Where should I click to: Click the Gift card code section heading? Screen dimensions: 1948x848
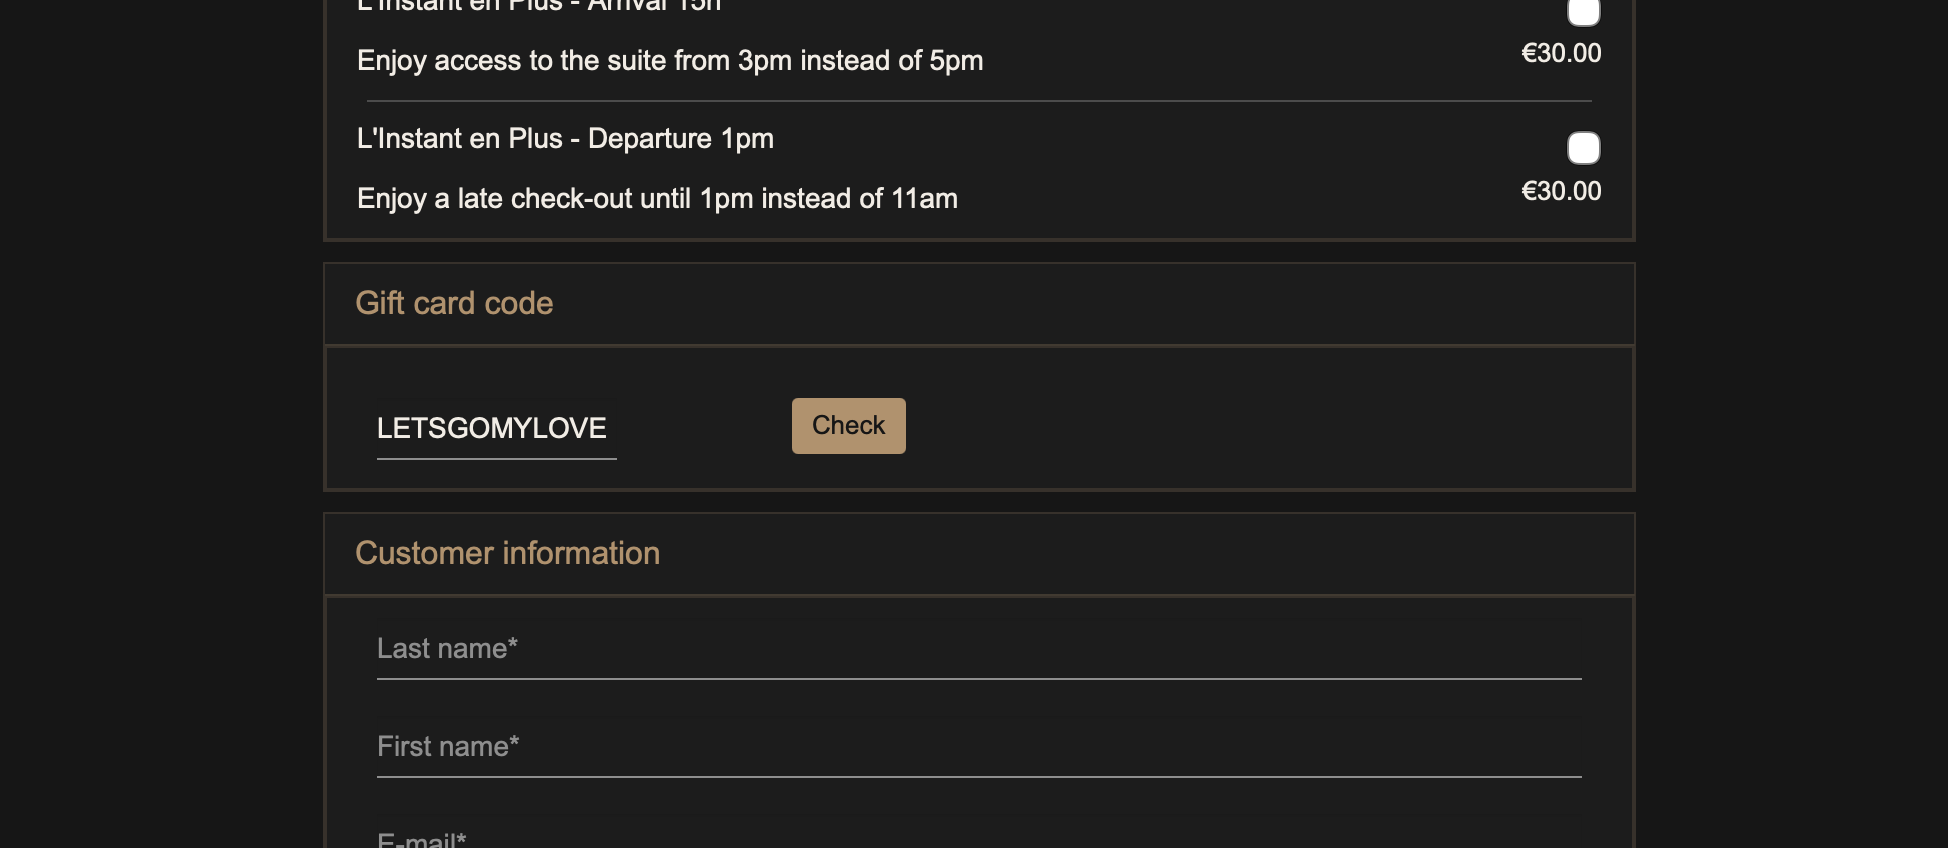pyautogui.click(x=454, y=303)
